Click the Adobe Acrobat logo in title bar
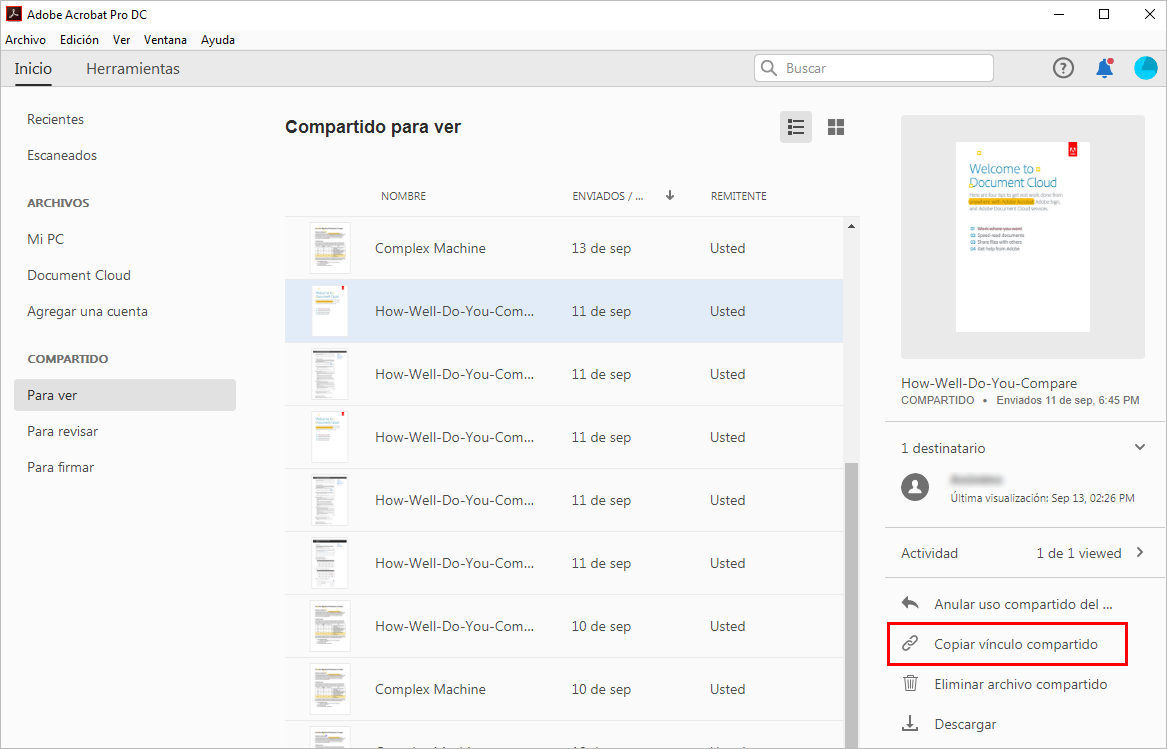This screenshot has height=749, width=1167. click(13, 13)
